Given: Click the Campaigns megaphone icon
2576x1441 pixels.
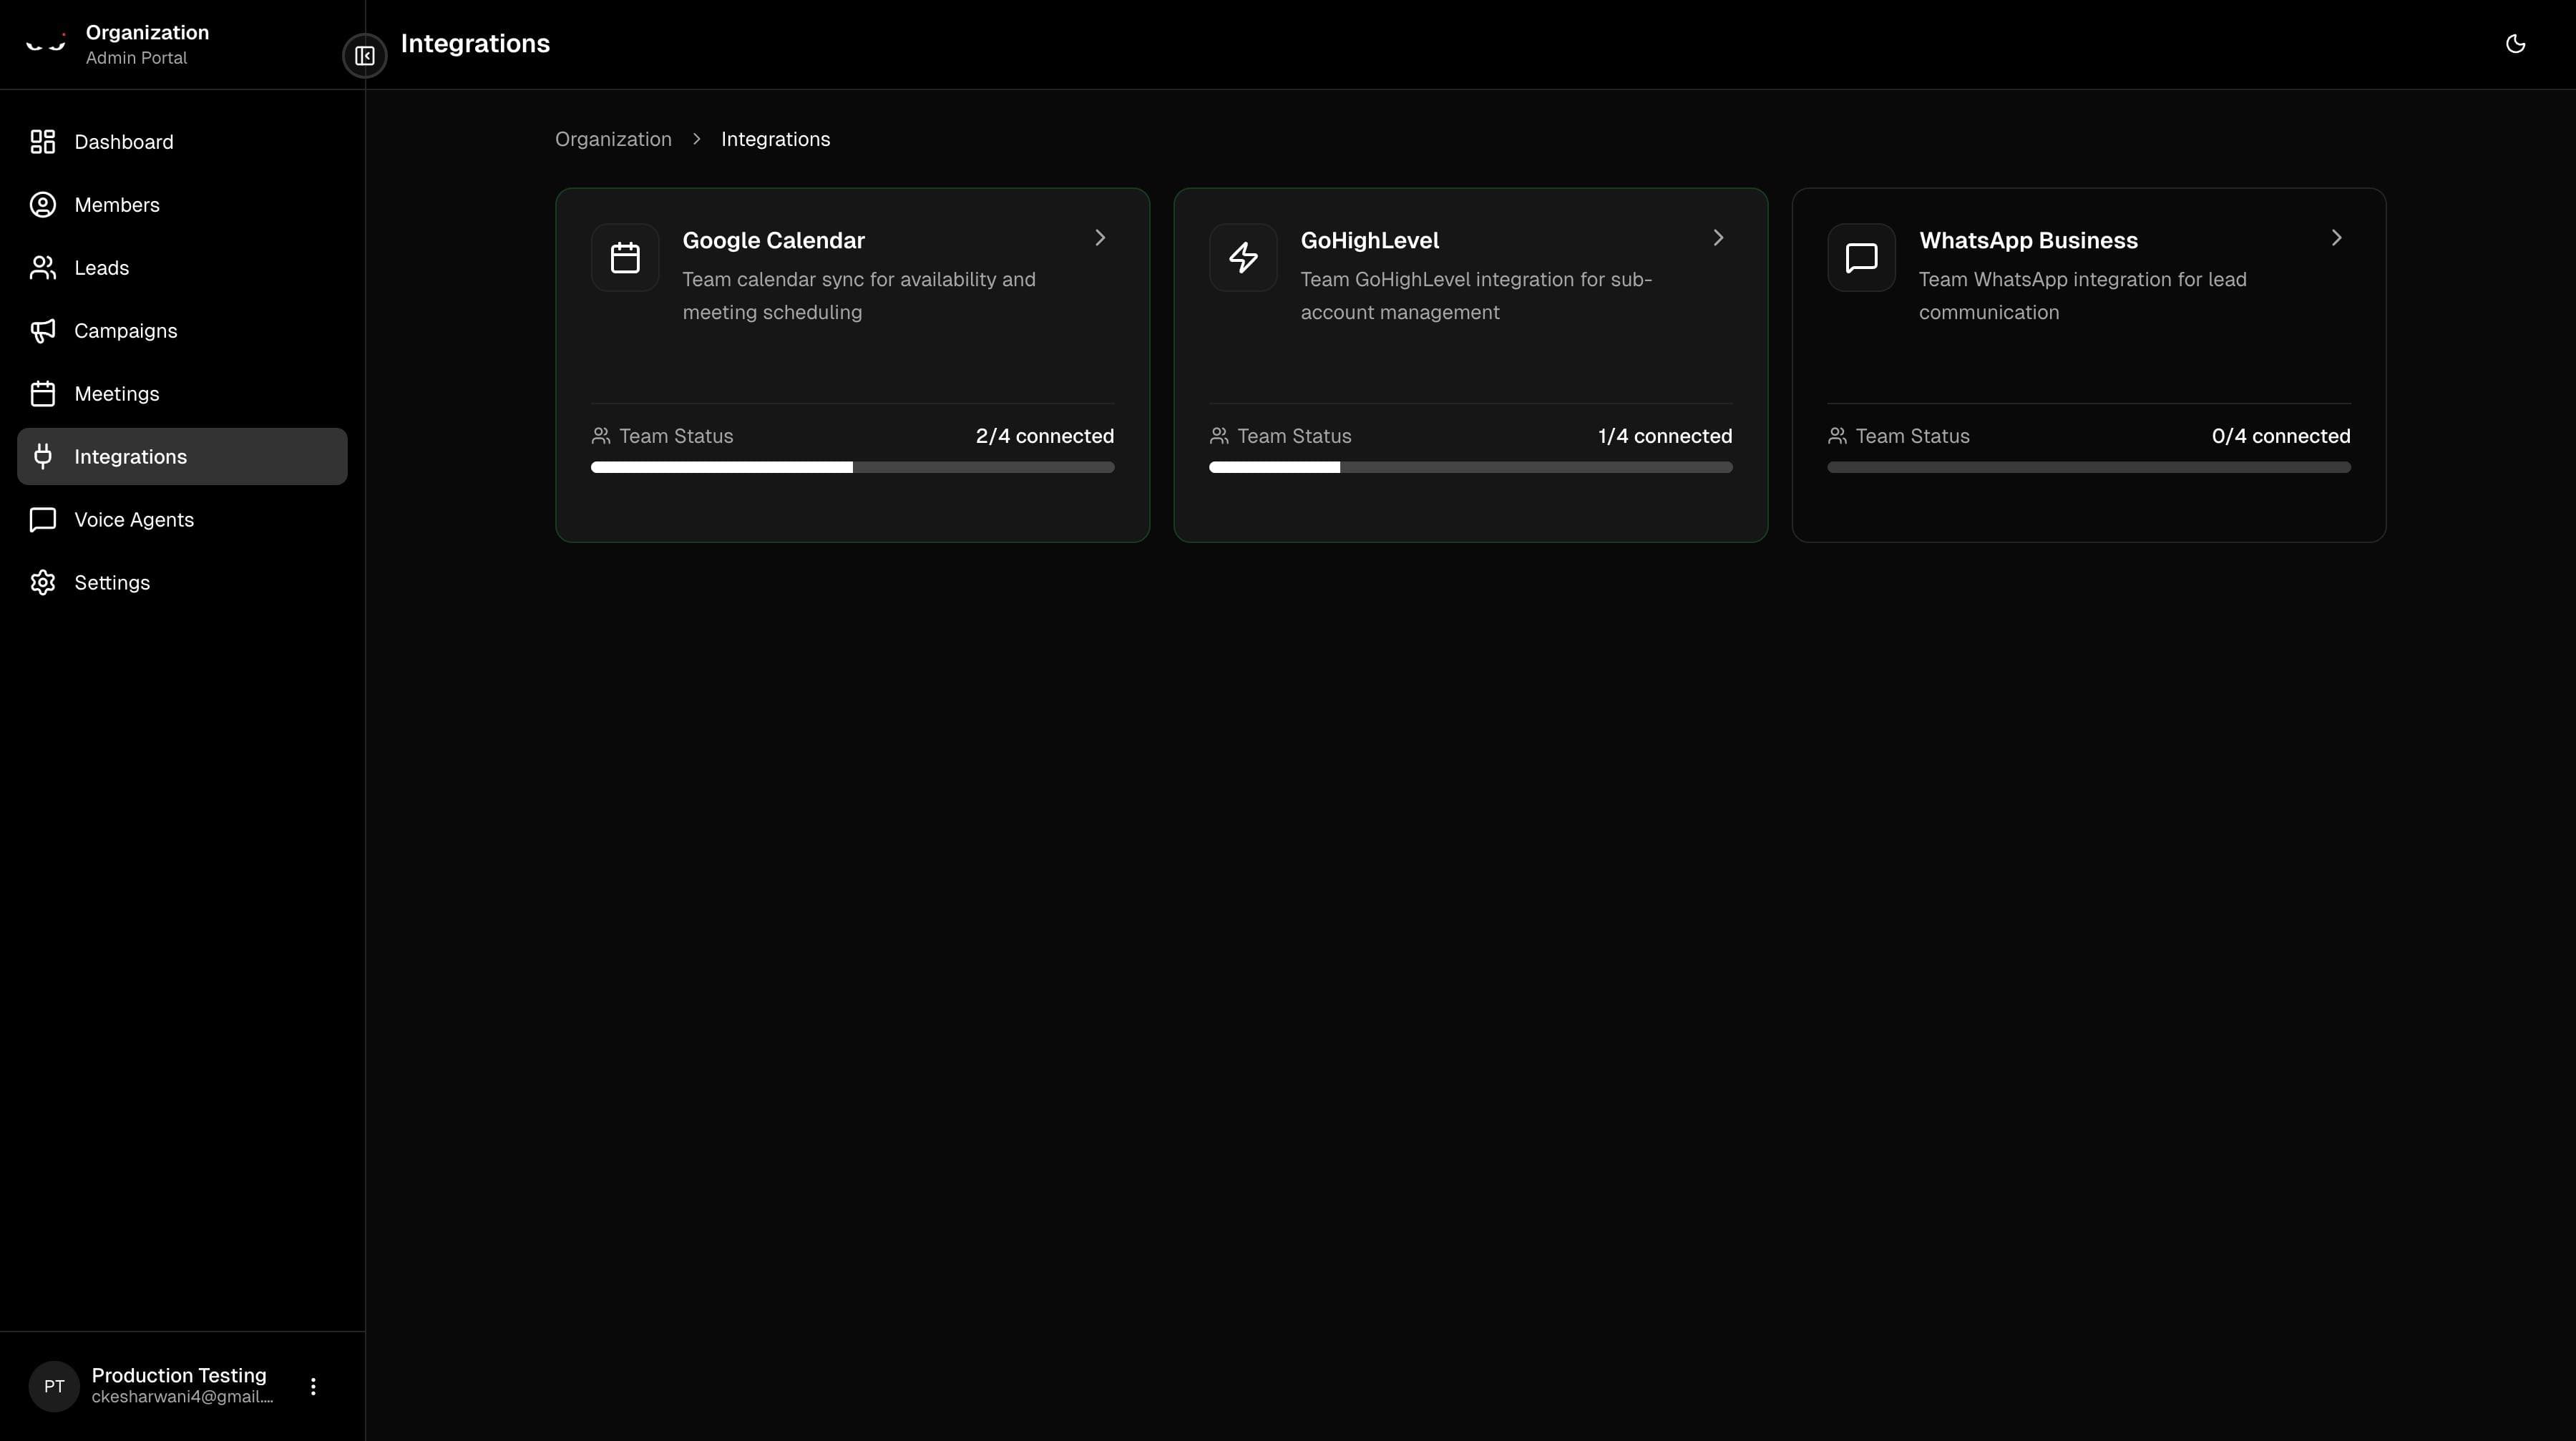Looking at the screenshot, I should (42, 330).
